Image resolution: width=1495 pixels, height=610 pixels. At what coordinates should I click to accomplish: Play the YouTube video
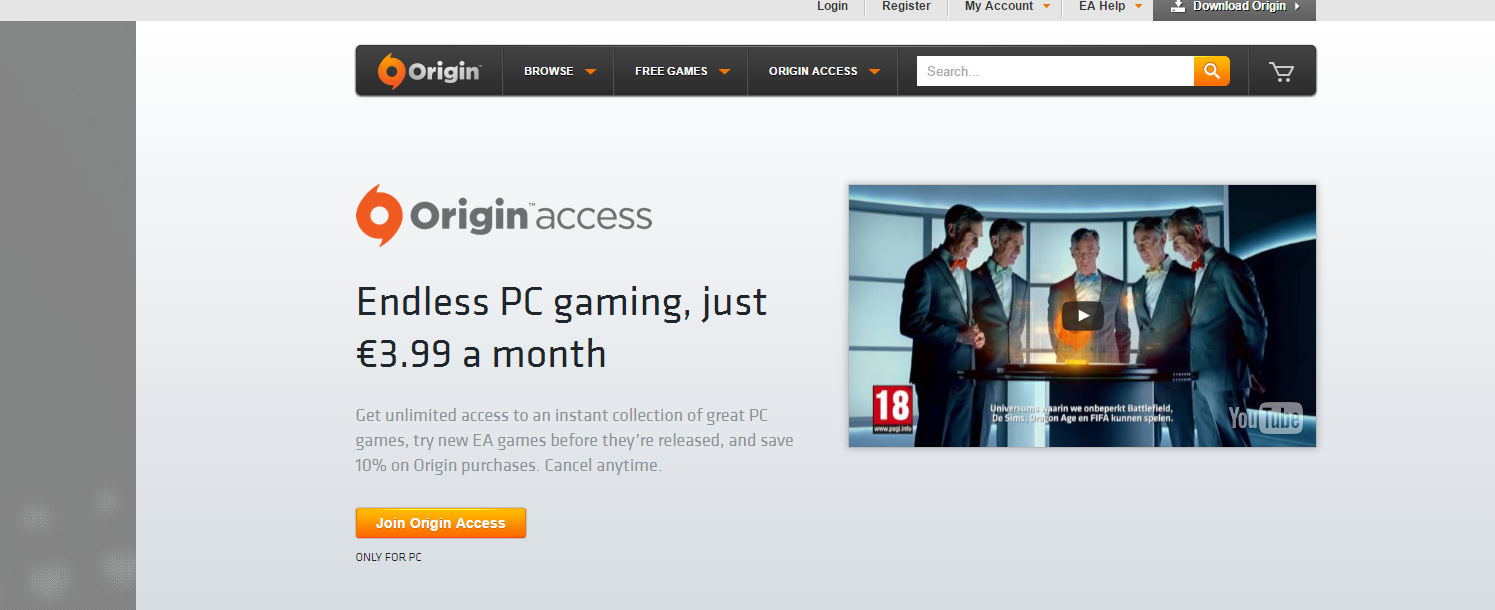[1082, 316]
